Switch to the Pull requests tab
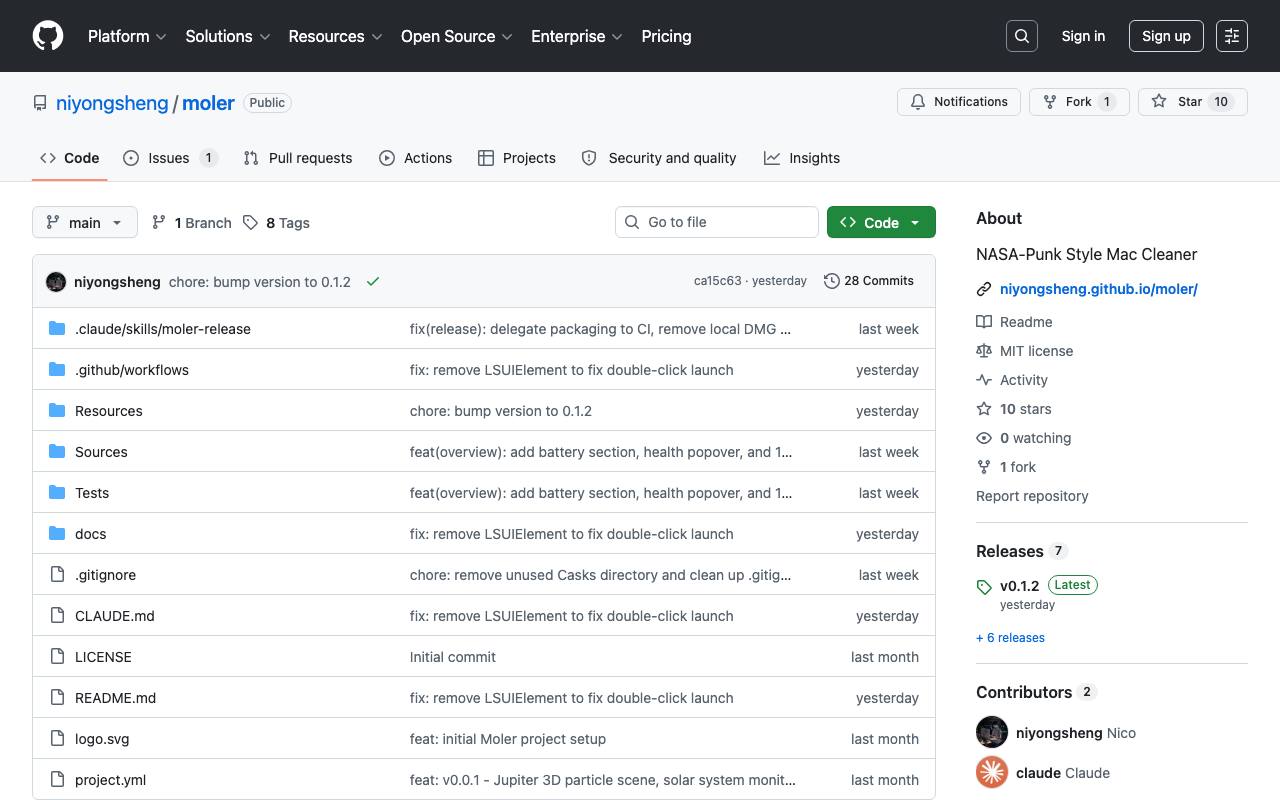Screen dimensions: 1280x800 [298, 158]
